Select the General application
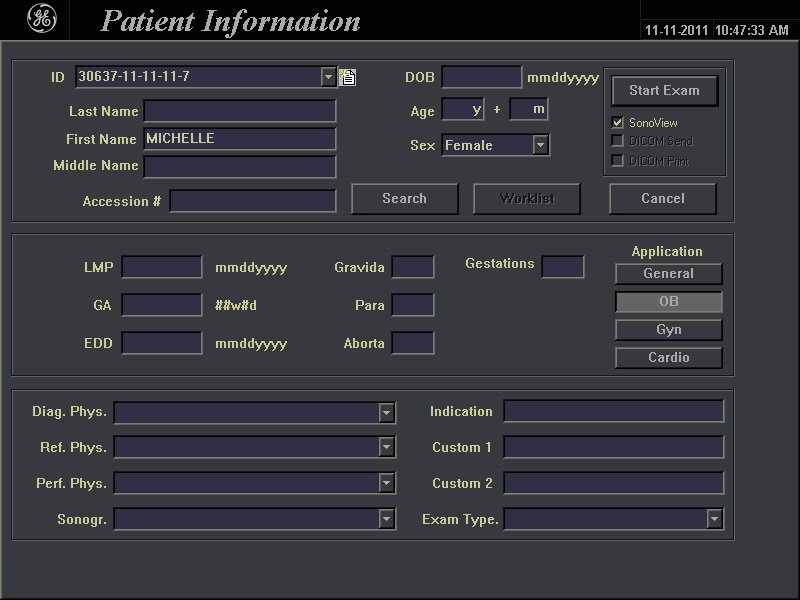The image size is (800, 600). tap(668, 273)
